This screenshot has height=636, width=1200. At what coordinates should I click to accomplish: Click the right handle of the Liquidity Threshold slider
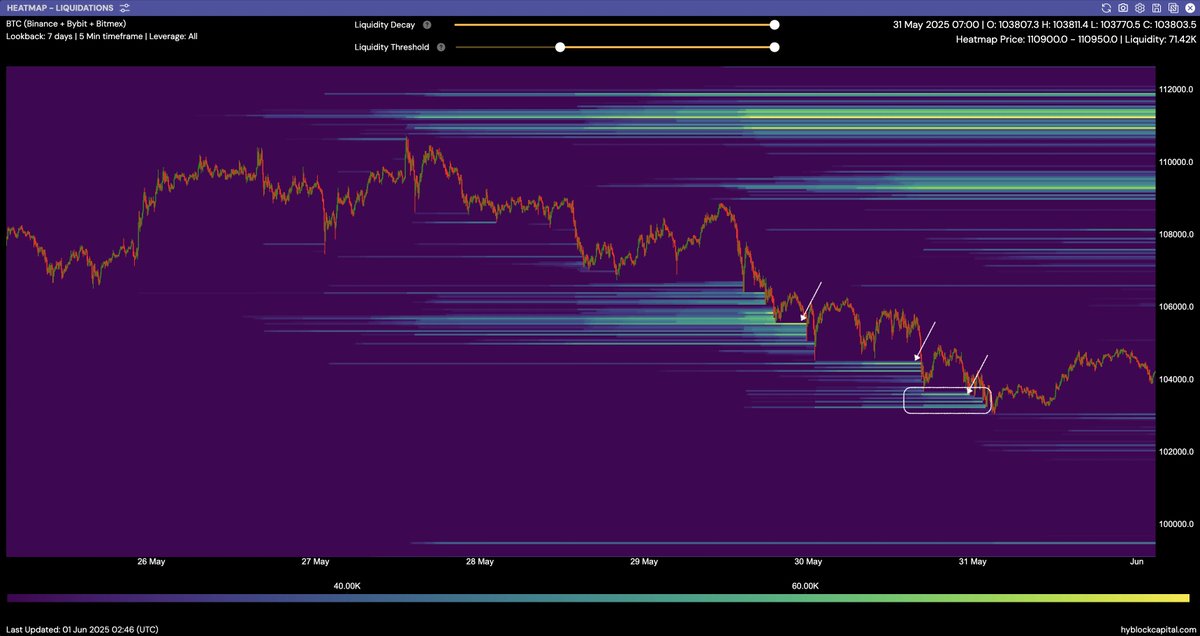(774, 47)
